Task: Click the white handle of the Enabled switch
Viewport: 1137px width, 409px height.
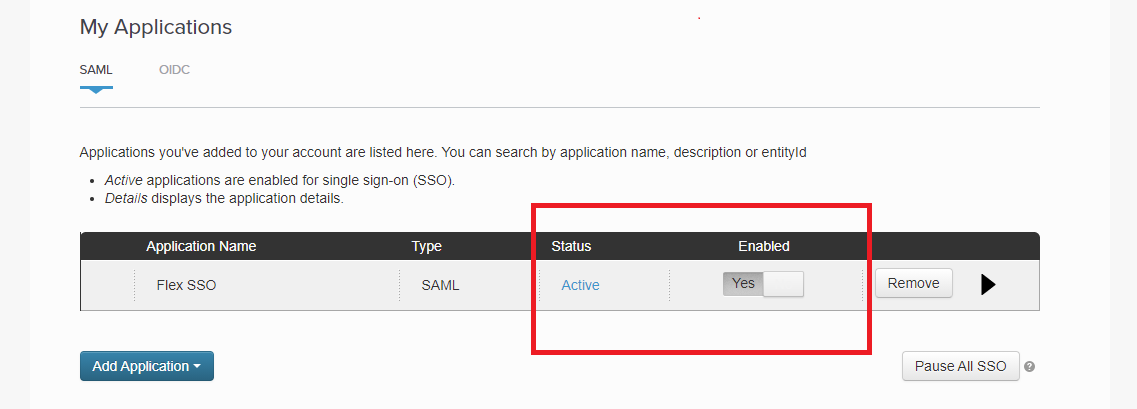Action: (783, 284)
